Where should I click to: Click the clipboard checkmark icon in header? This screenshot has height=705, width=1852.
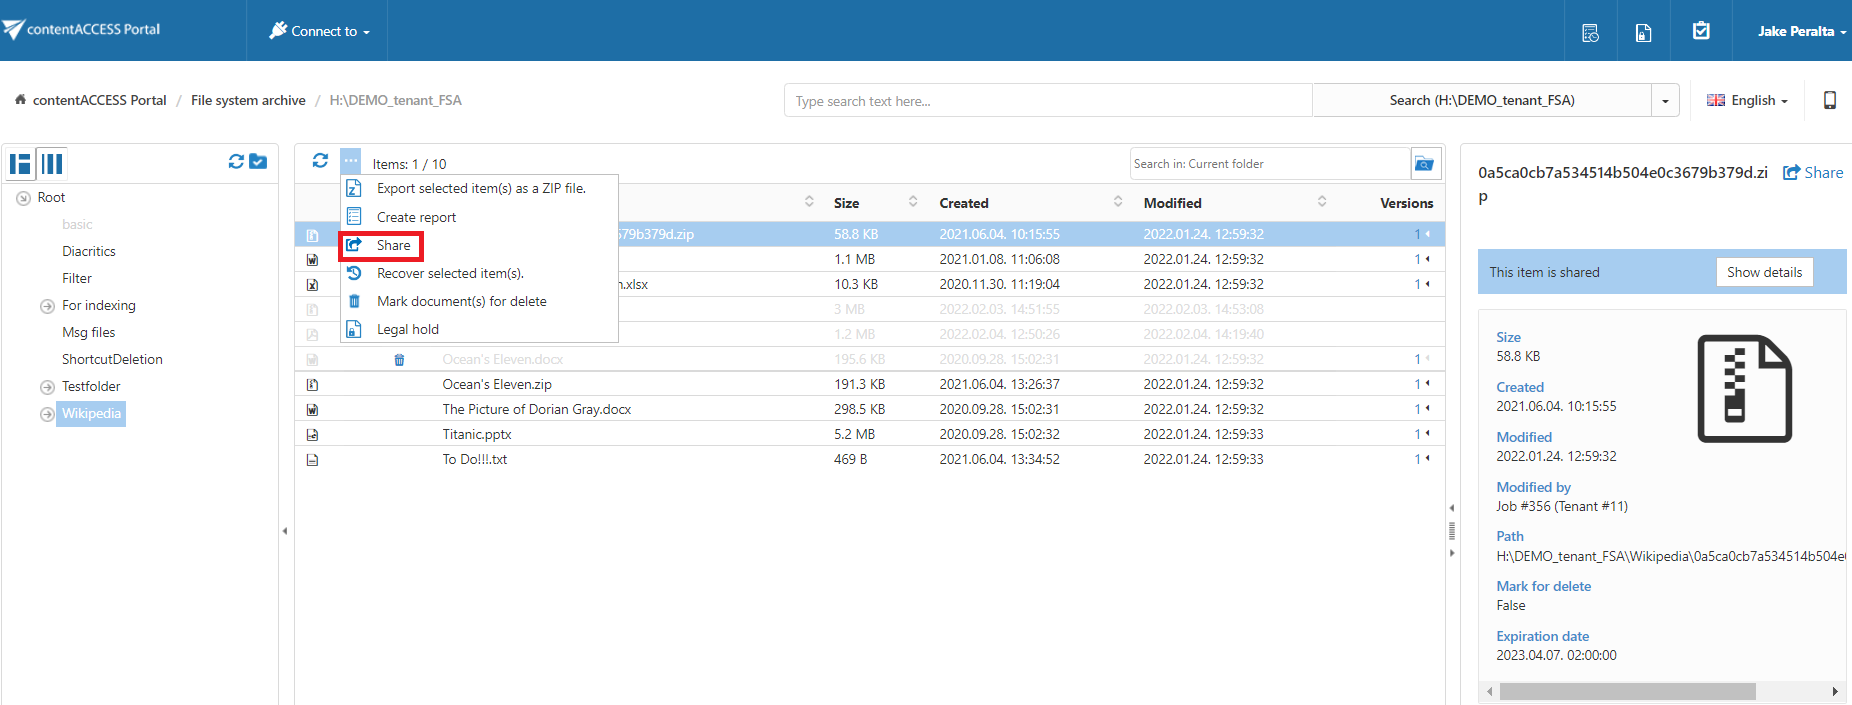click(x=1701, y=31)
